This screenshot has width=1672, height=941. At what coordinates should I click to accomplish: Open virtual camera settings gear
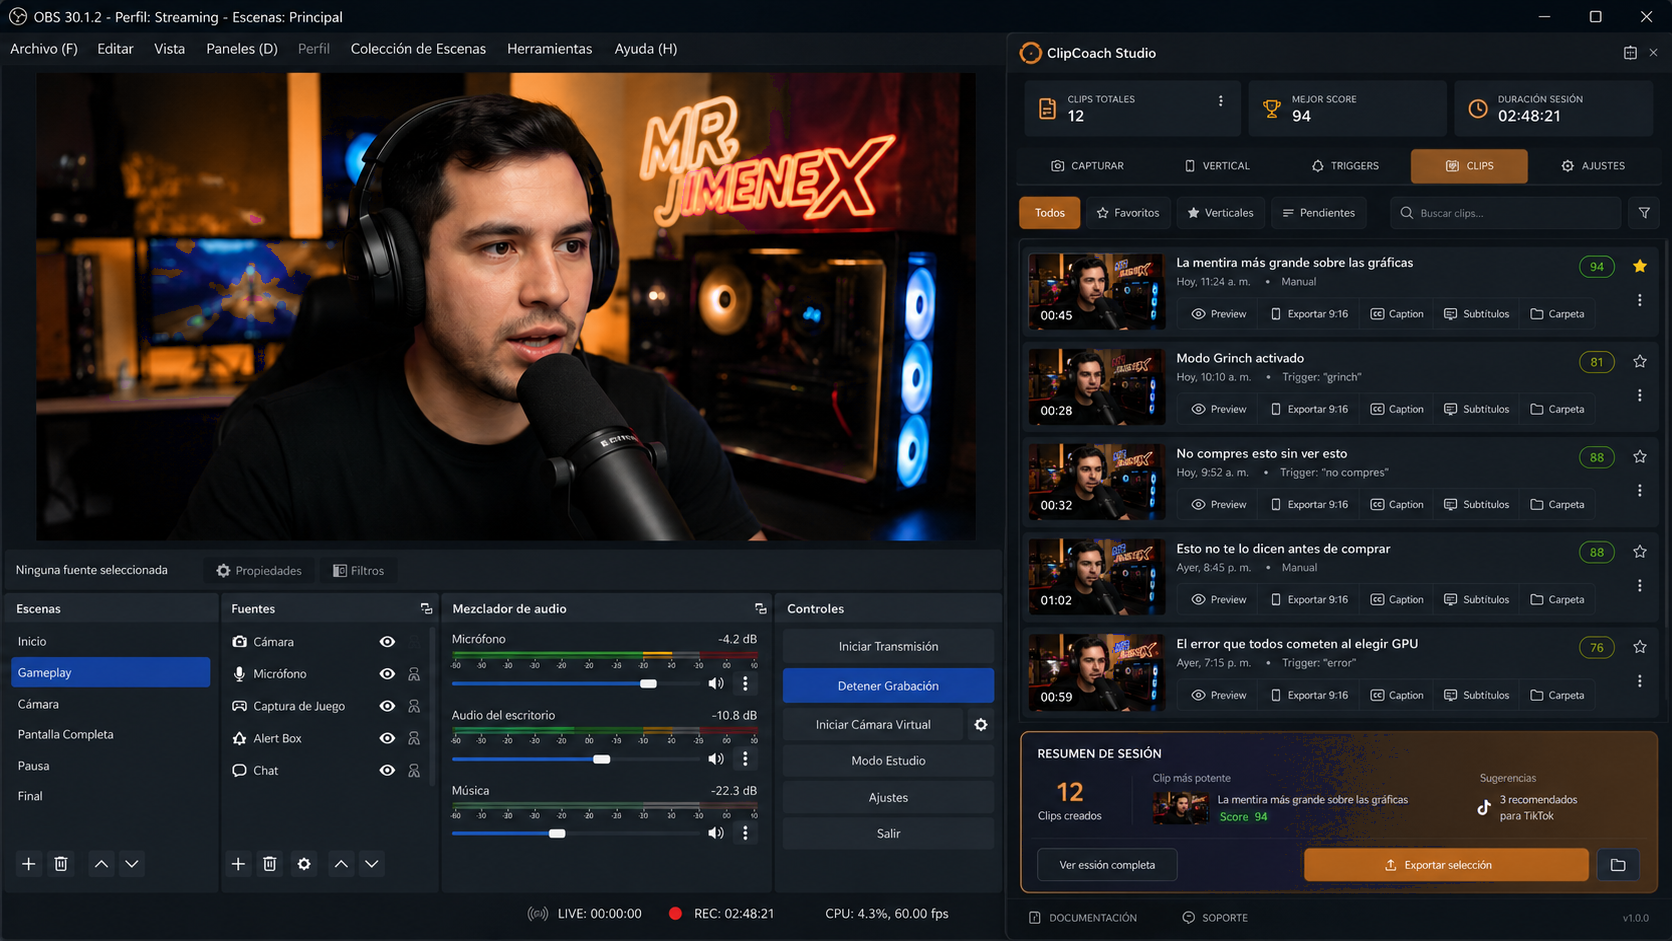tap(981, 725)
